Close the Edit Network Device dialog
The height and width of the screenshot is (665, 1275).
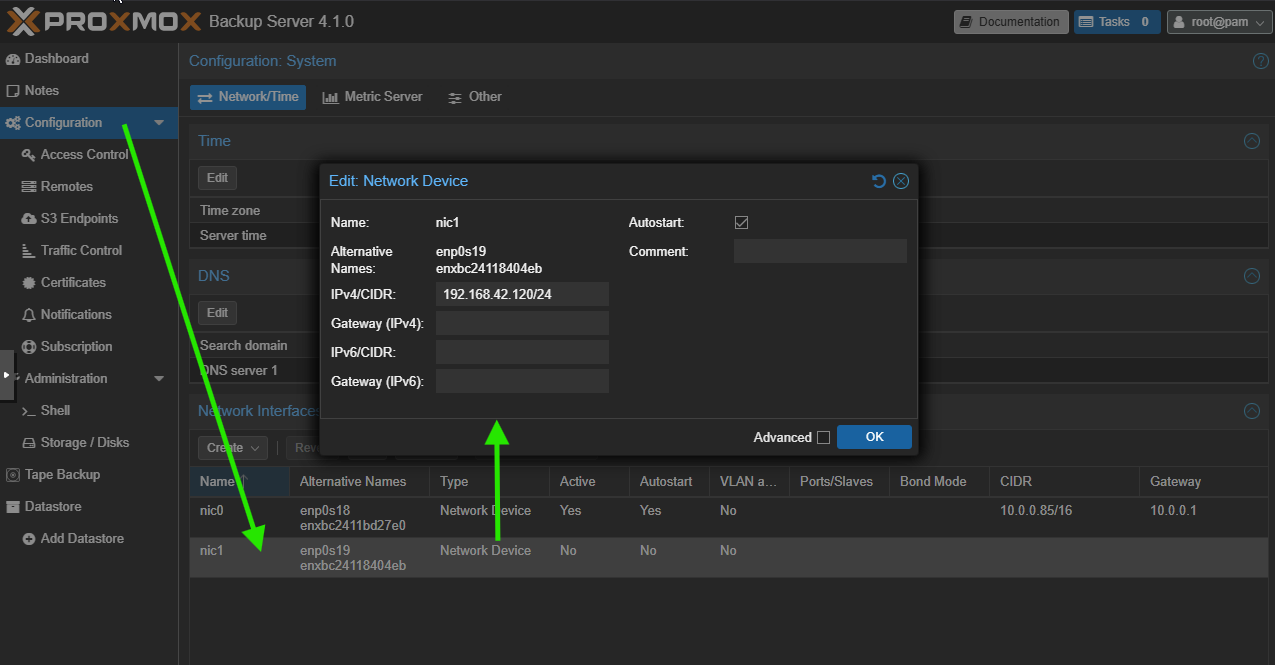coord(901,181)
